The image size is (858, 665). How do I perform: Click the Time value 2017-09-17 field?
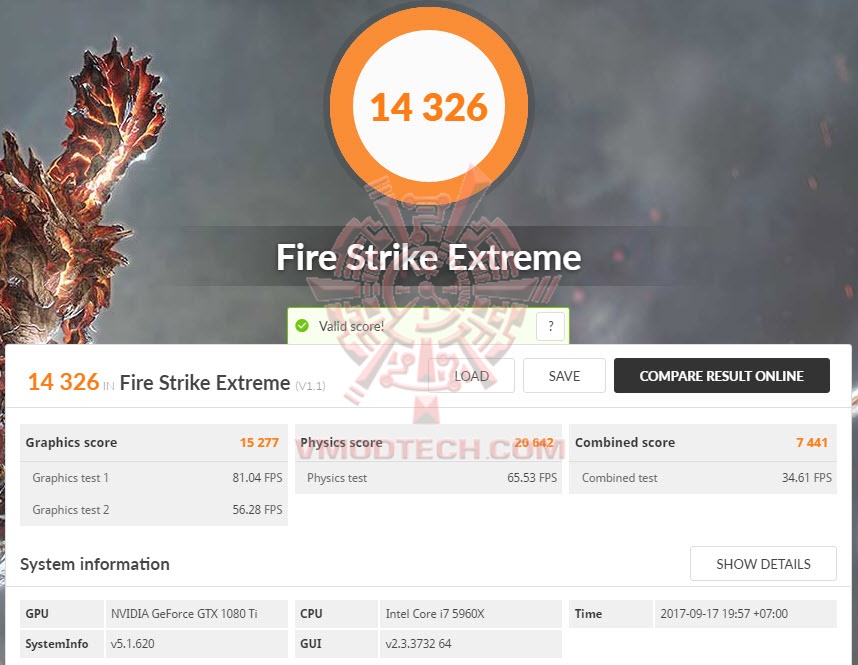tap(745, 614)
